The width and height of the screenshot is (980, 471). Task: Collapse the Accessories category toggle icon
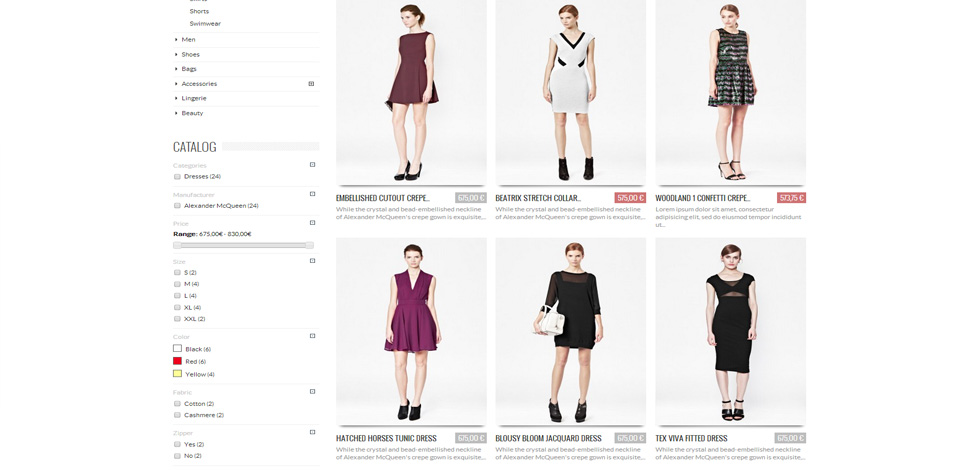(x=311, y=83)
